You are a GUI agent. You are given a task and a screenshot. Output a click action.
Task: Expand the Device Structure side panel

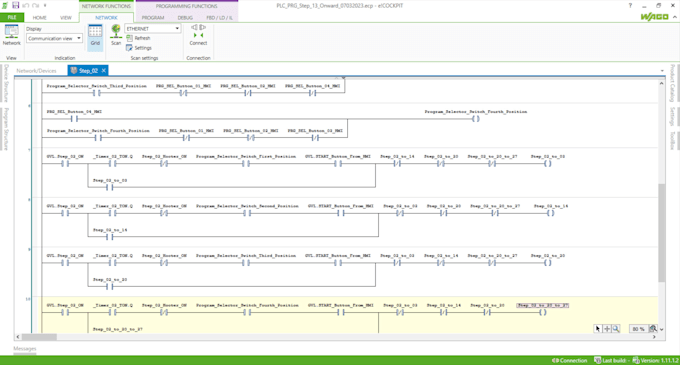[6, 83]
